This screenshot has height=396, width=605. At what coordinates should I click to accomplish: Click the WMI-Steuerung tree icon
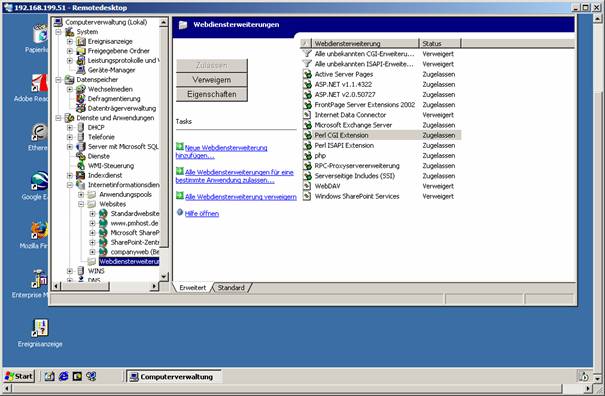[x=81, y=166]
